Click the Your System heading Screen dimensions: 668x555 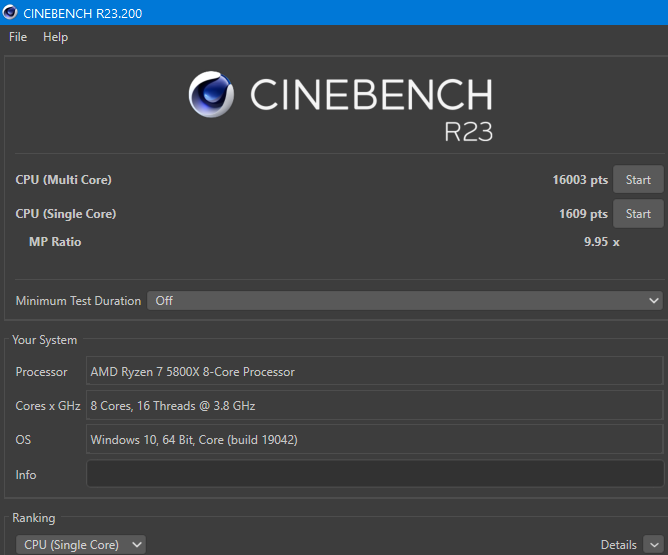point(45,340)
